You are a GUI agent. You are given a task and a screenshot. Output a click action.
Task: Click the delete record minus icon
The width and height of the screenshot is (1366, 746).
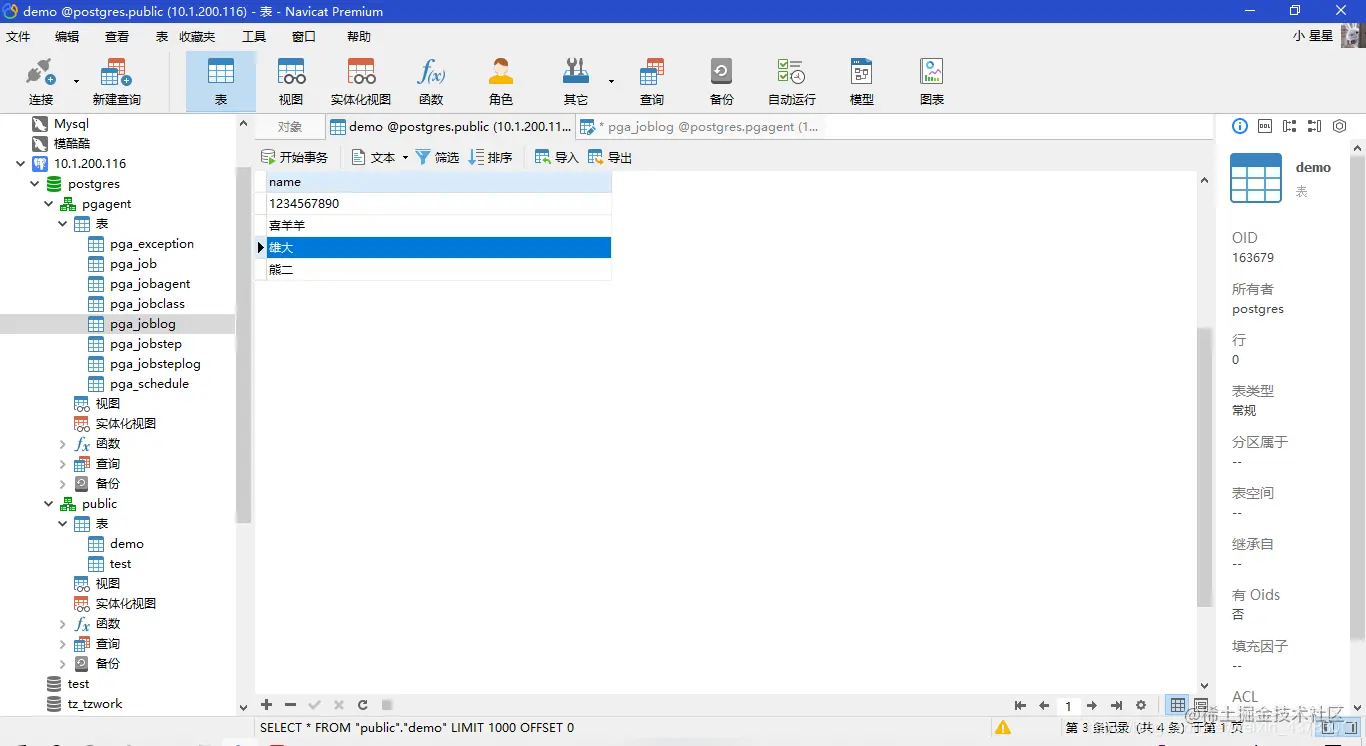290,705
